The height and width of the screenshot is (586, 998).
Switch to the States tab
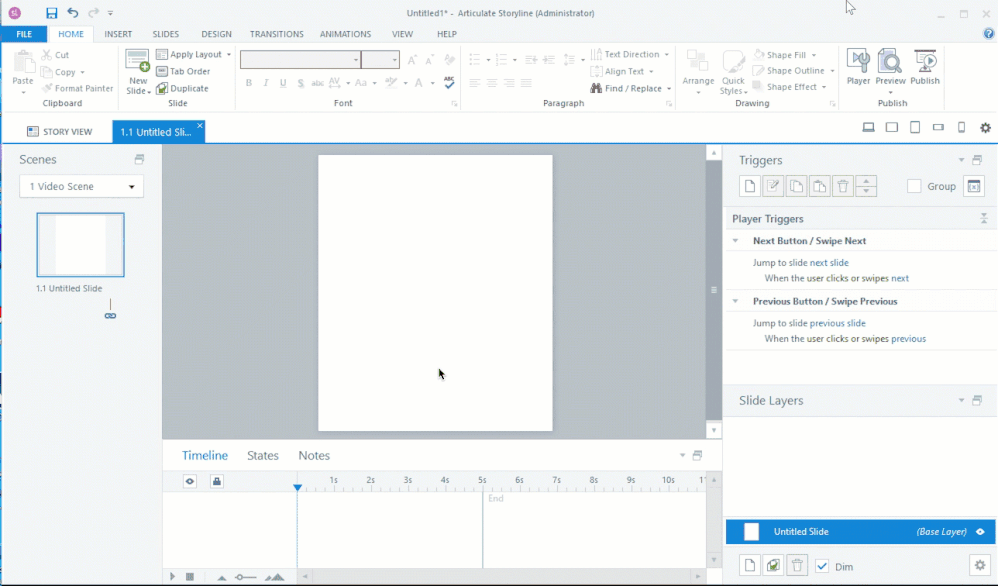pos(263,456)
